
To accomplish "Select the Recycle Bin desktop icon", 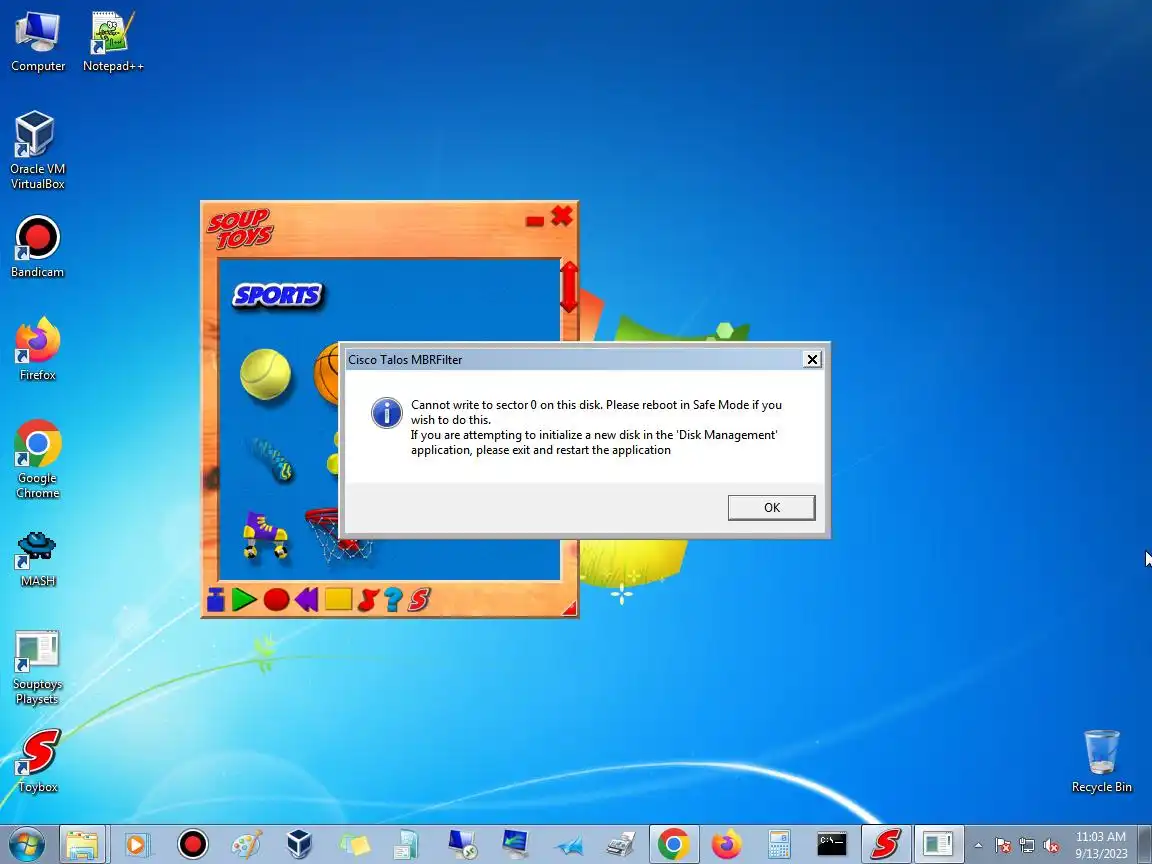I will click(1101, 762).
